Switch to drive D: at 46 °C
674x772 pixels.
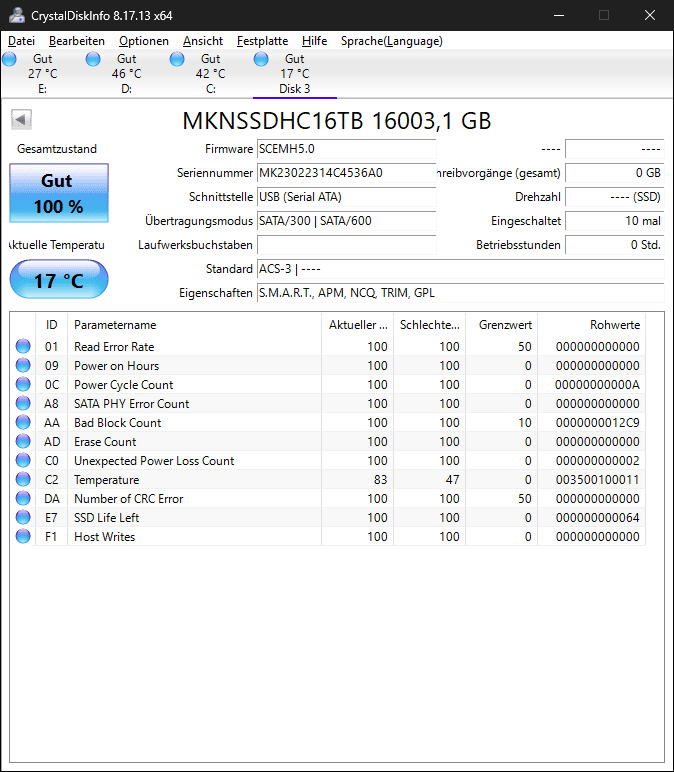(127, 74)
